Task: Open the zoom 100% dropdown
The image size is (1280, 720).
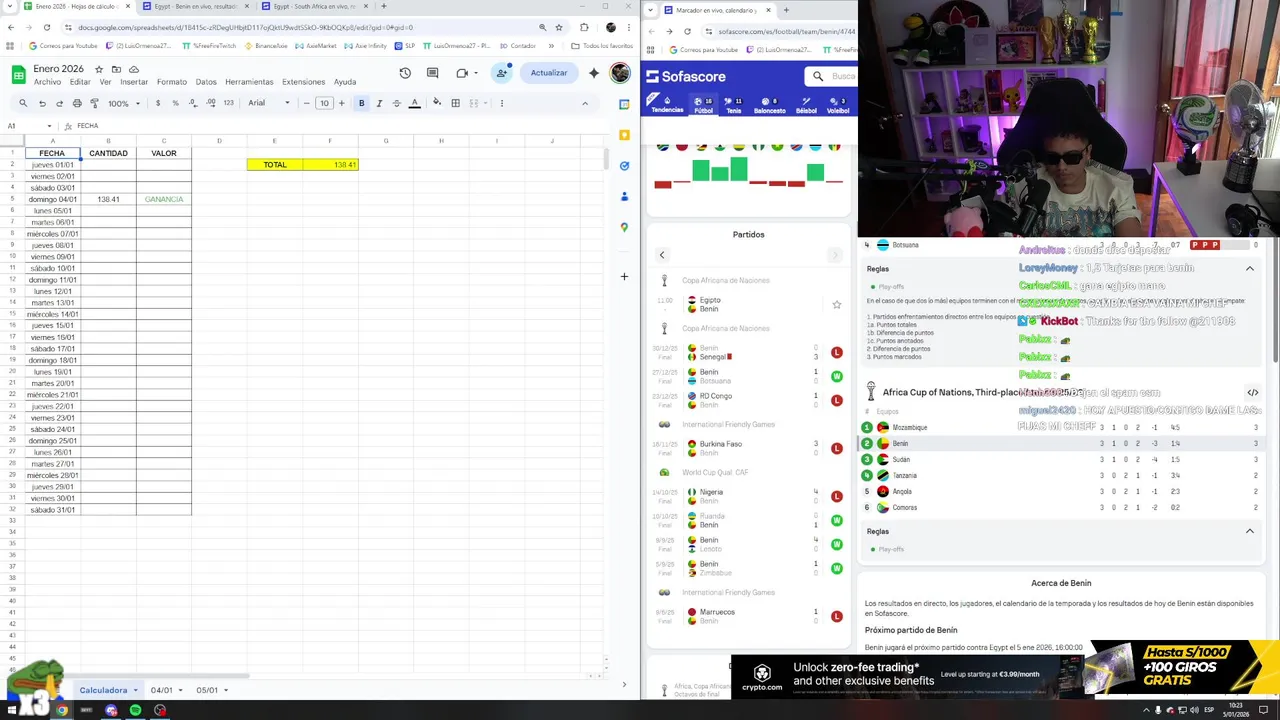Action: click(124, 103)
